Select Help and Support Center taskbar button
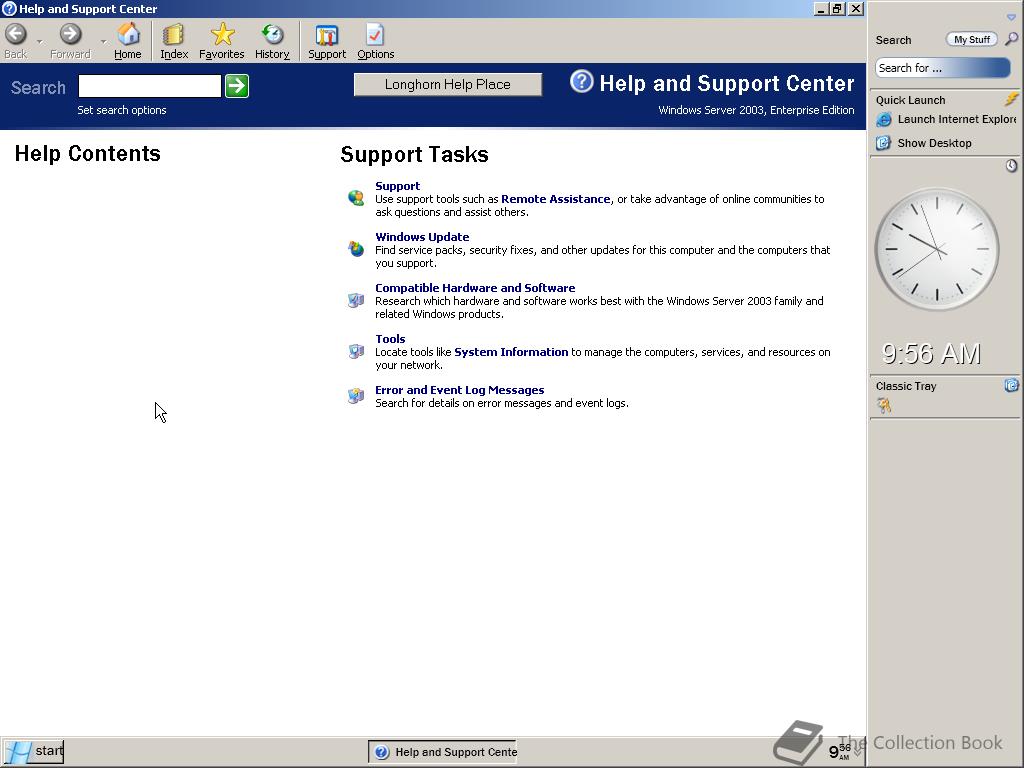The image size is (1024, 768). 443,752
